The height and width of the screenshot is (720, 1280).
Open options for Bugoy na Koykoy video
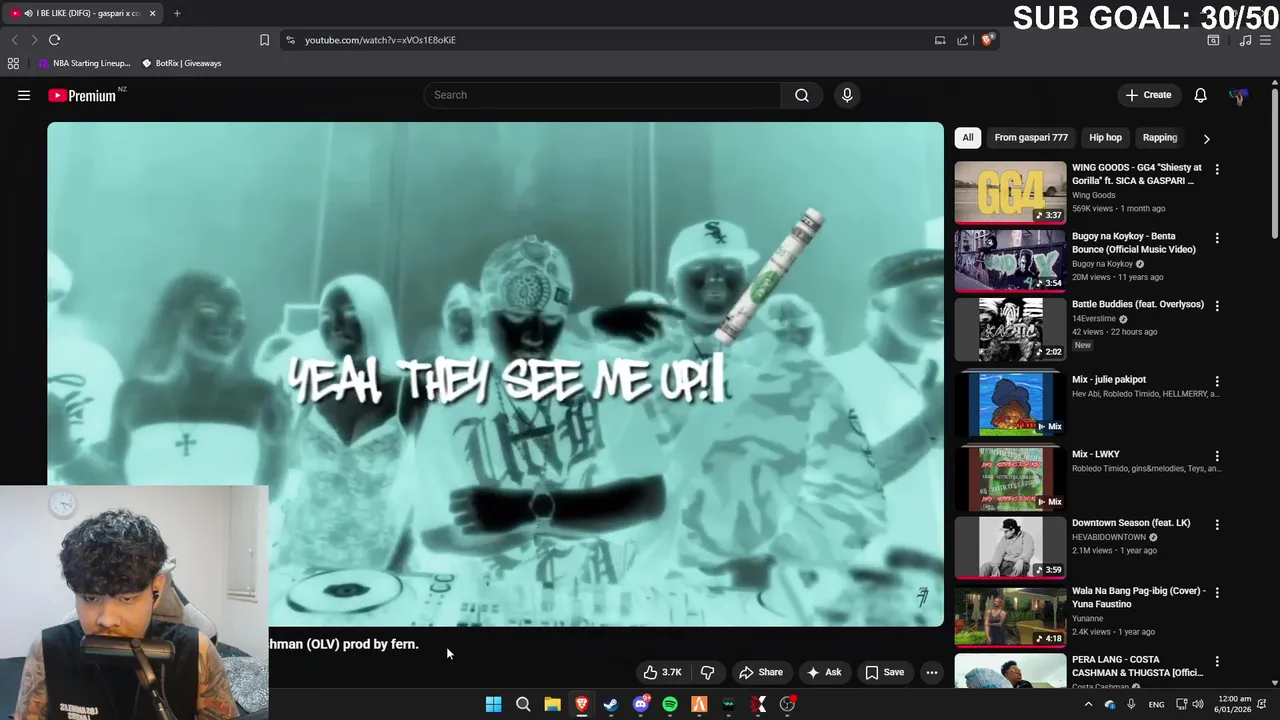click(x=1217, y=238)
